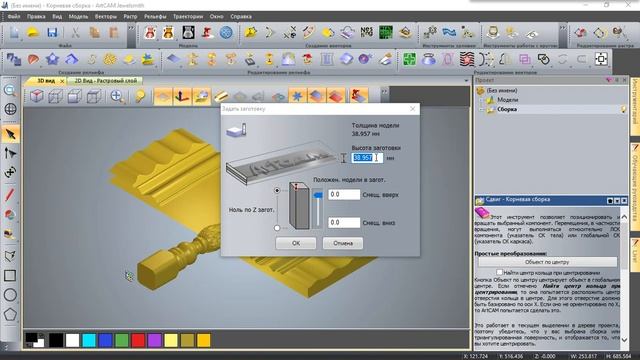Confirm the dialog with OK

[x=296, y=243]
